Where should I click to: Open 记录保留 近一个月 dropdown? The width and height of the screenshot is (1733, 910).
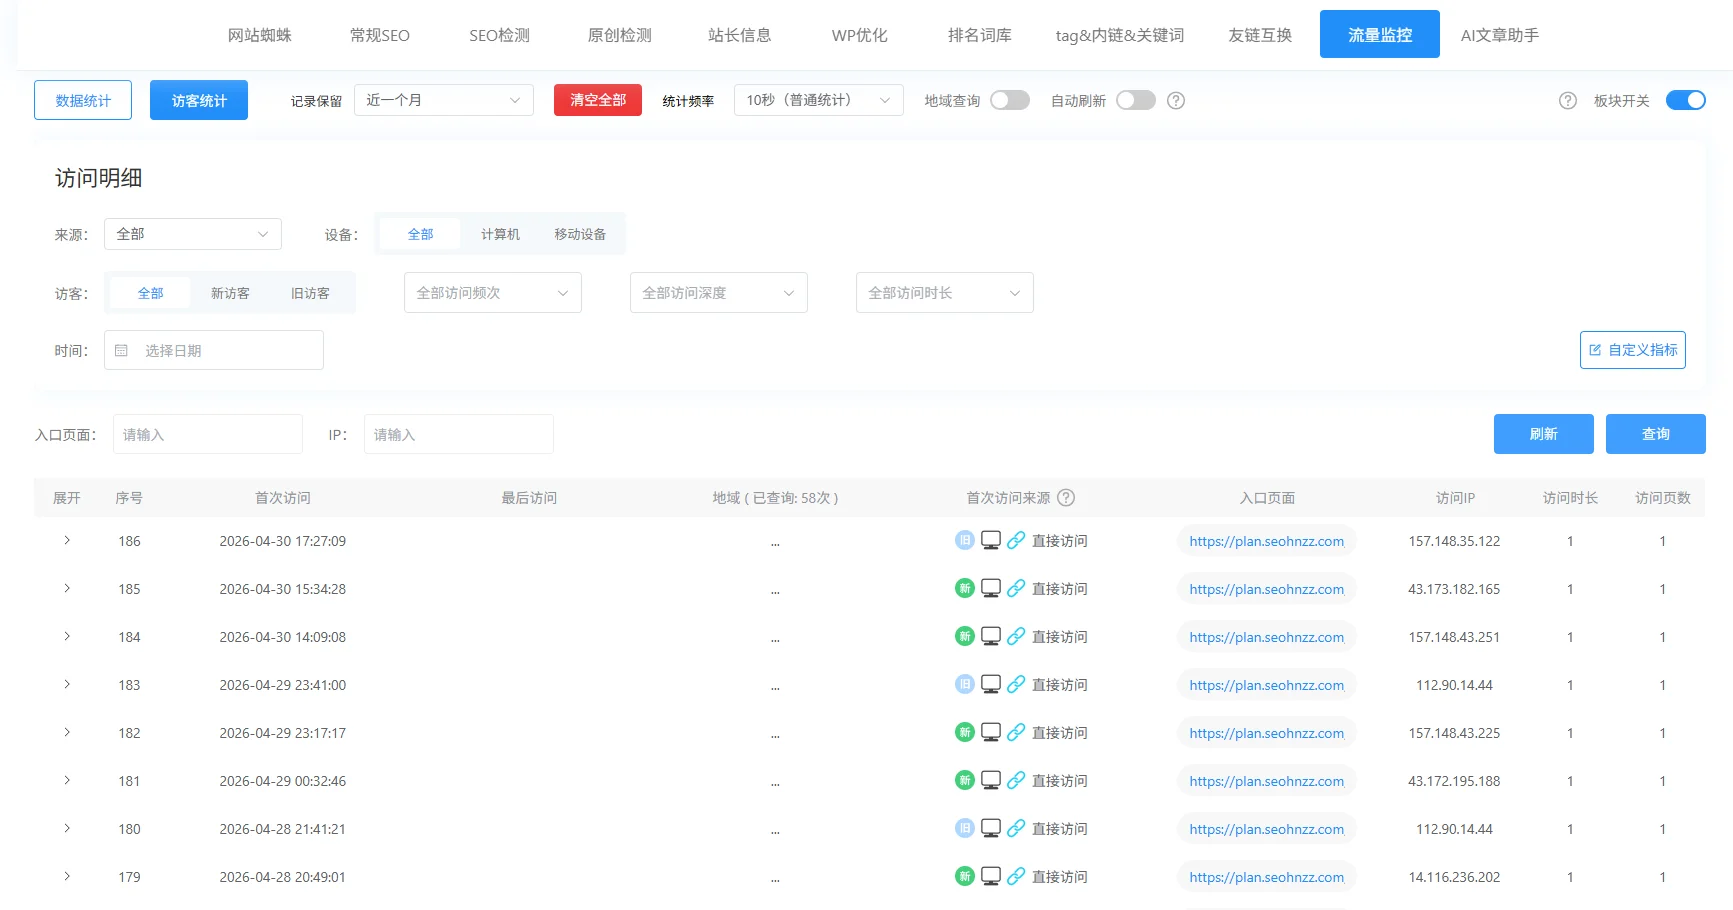coord(444,100)
